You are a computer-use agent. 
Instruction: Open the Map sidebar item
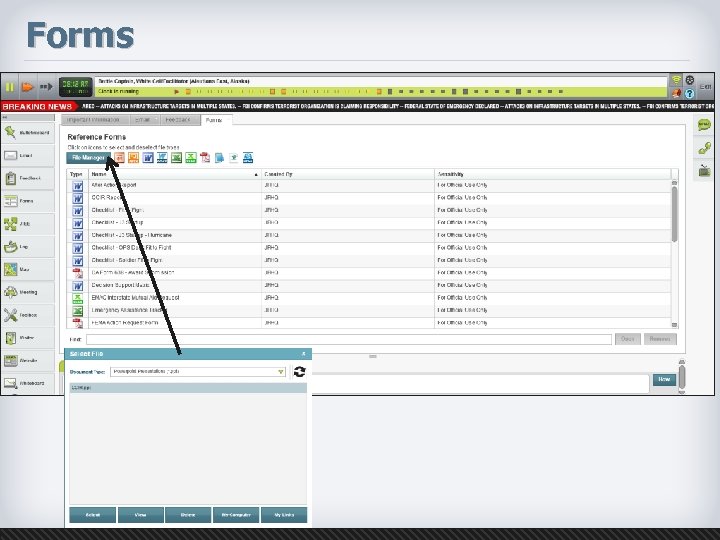point(28,270)
